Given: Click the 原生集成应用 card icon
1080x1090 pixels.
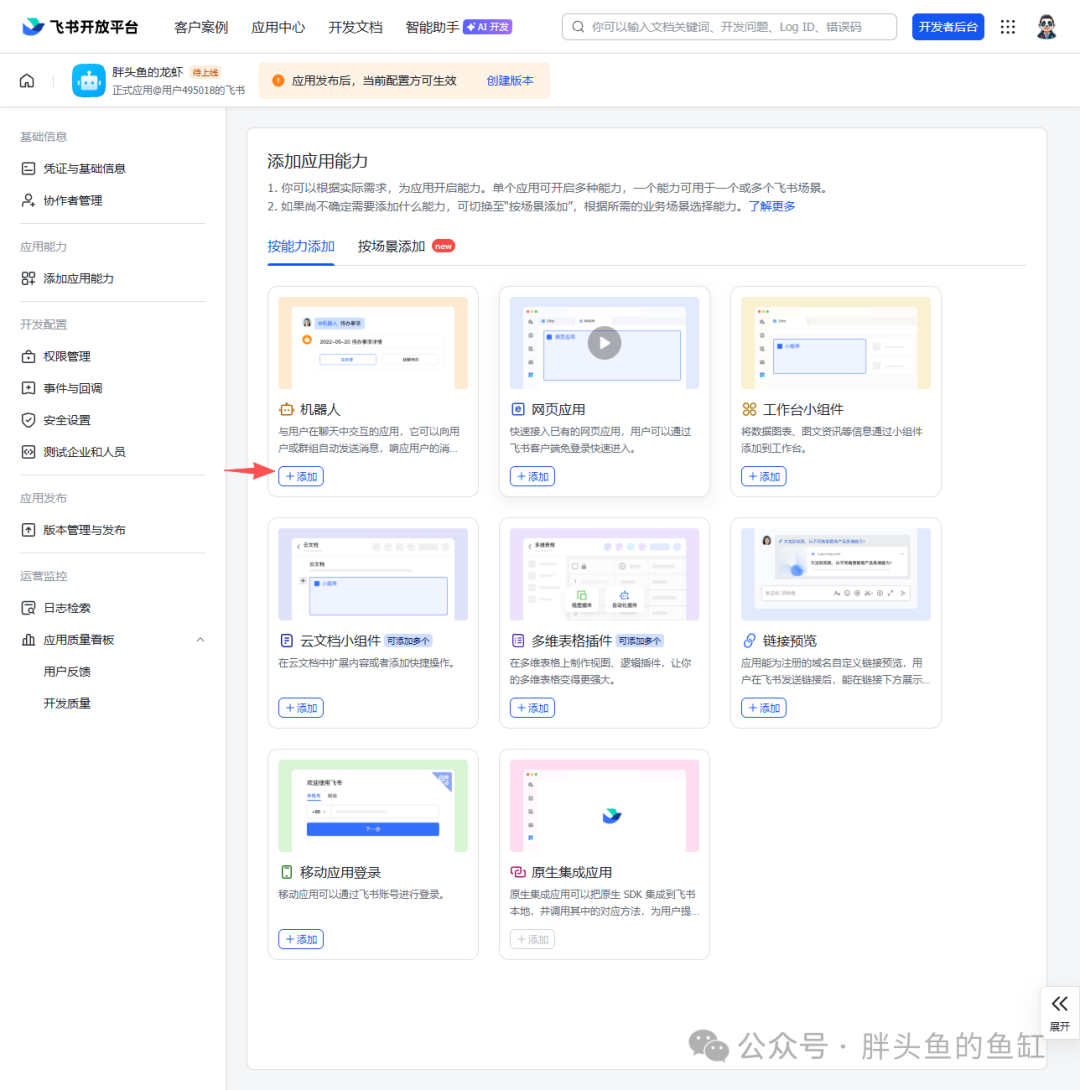Looking at the screenshot, I should pyautogui.click(x=518, y=872).
